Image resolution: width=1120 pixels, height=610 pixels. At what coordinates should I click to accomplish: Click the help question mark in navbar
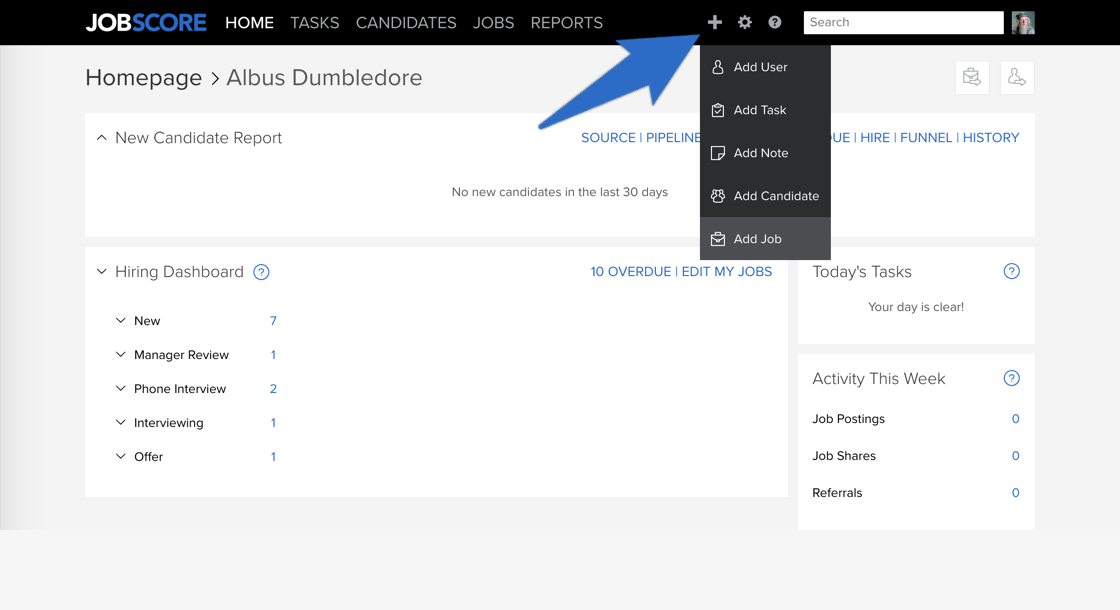(774, 22)
